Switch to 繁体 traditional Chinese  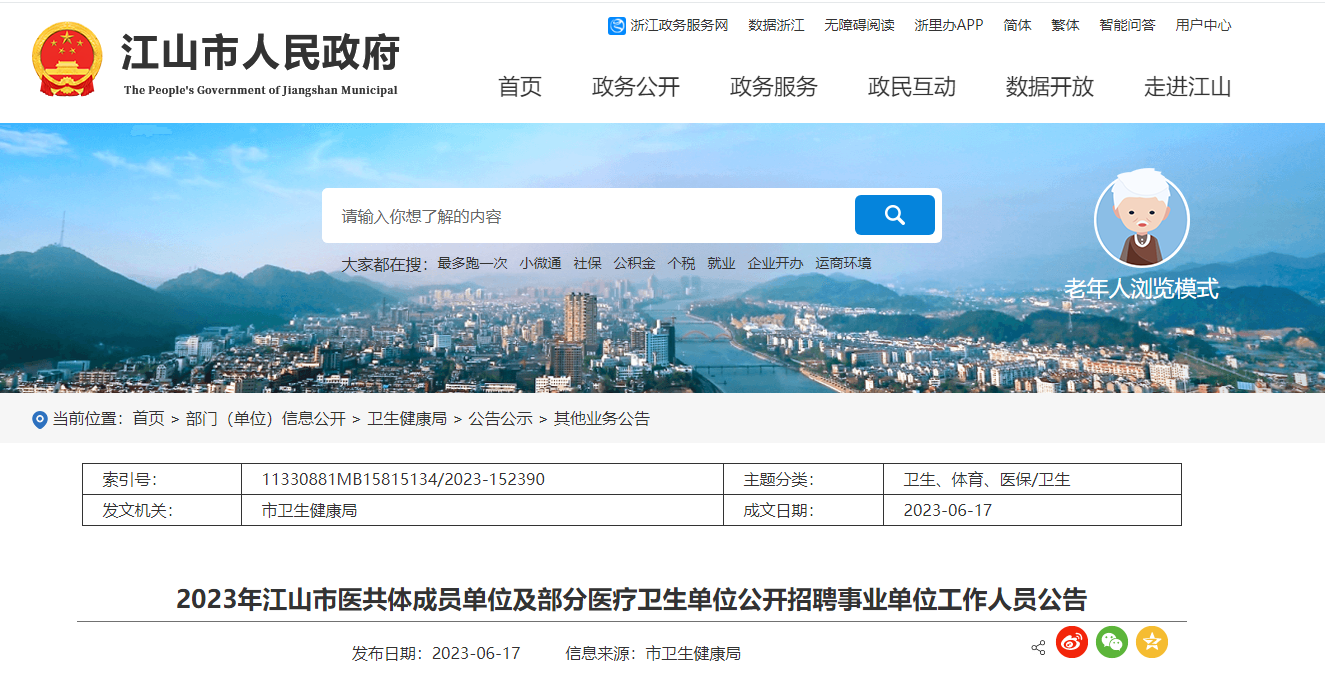(1065, 25)
